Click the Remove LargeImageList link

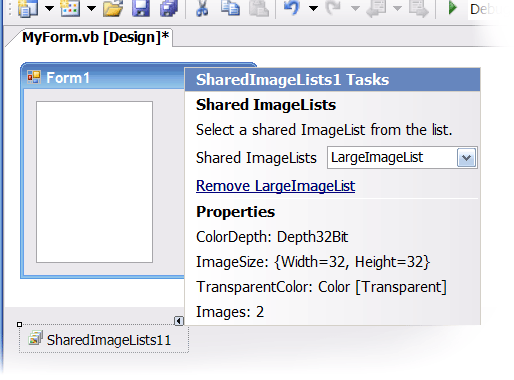(275, 186)
